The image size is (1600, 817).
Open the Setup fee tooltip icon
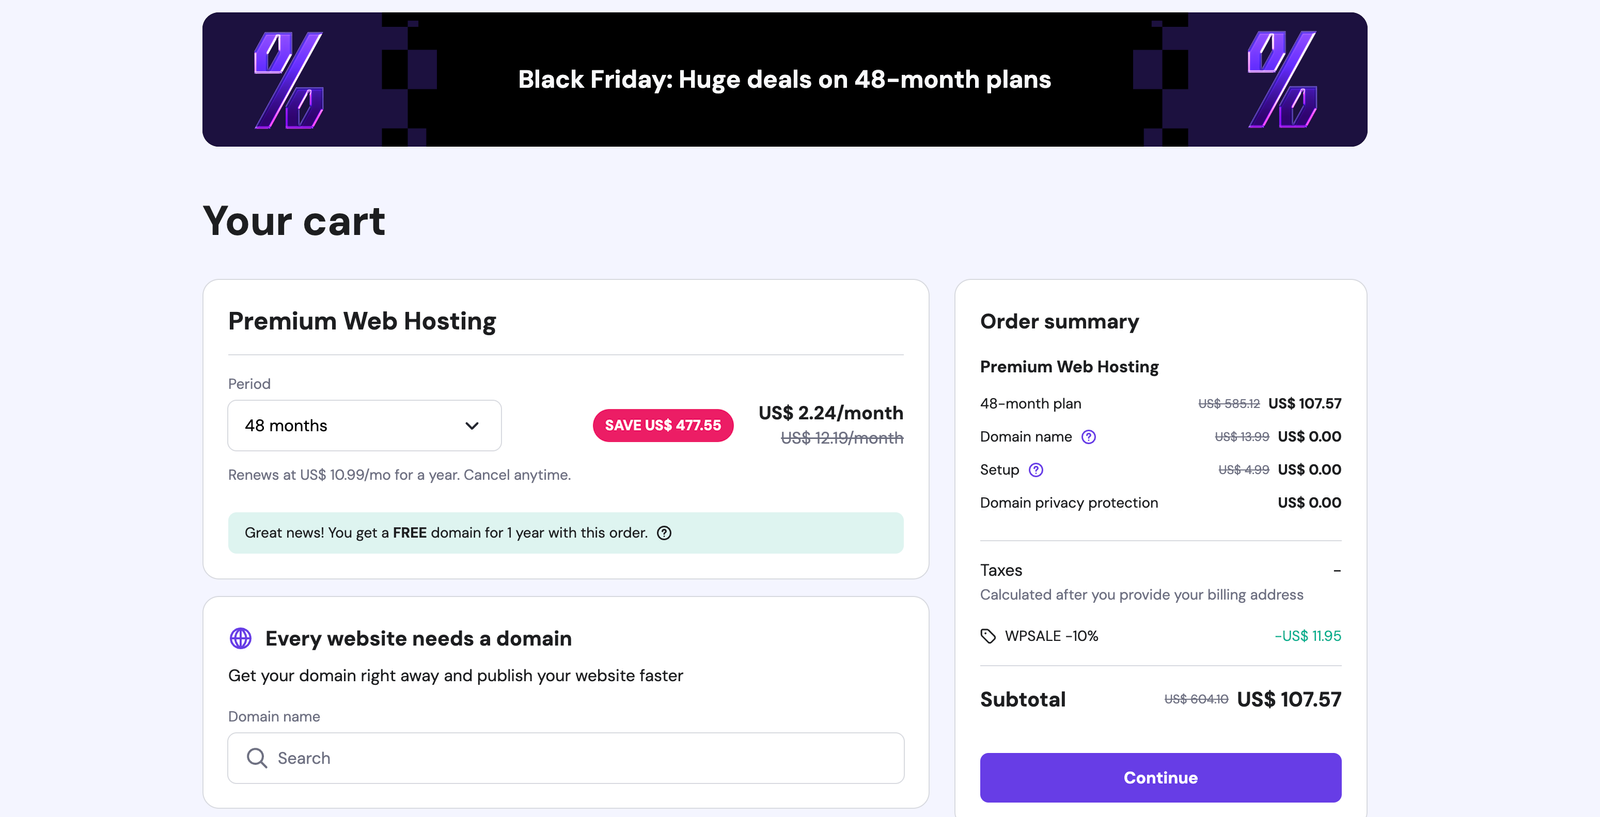tap(1035, 469)
